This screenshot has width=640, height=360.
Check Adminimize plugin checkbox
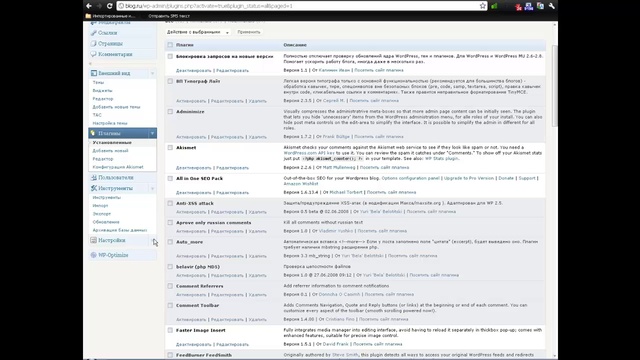170,111
